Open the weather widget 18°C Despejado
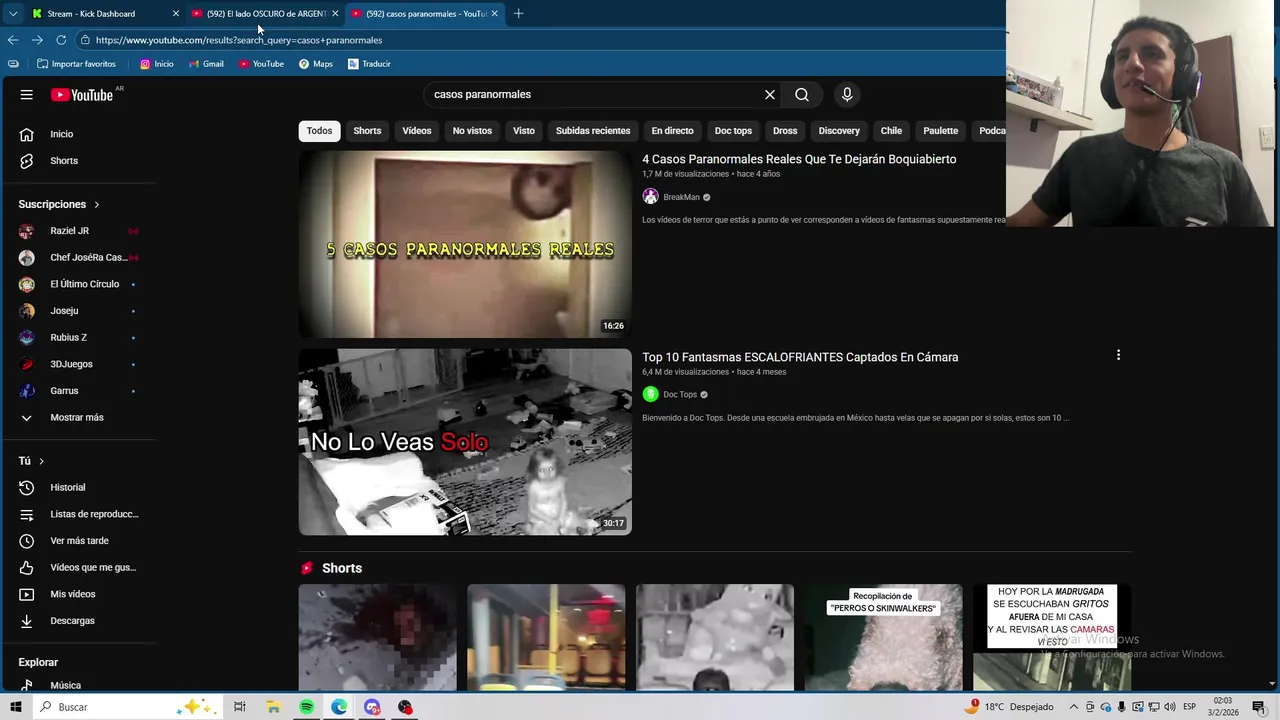The height and width of the screenshot is (720, 1280). click(1009, 707)
